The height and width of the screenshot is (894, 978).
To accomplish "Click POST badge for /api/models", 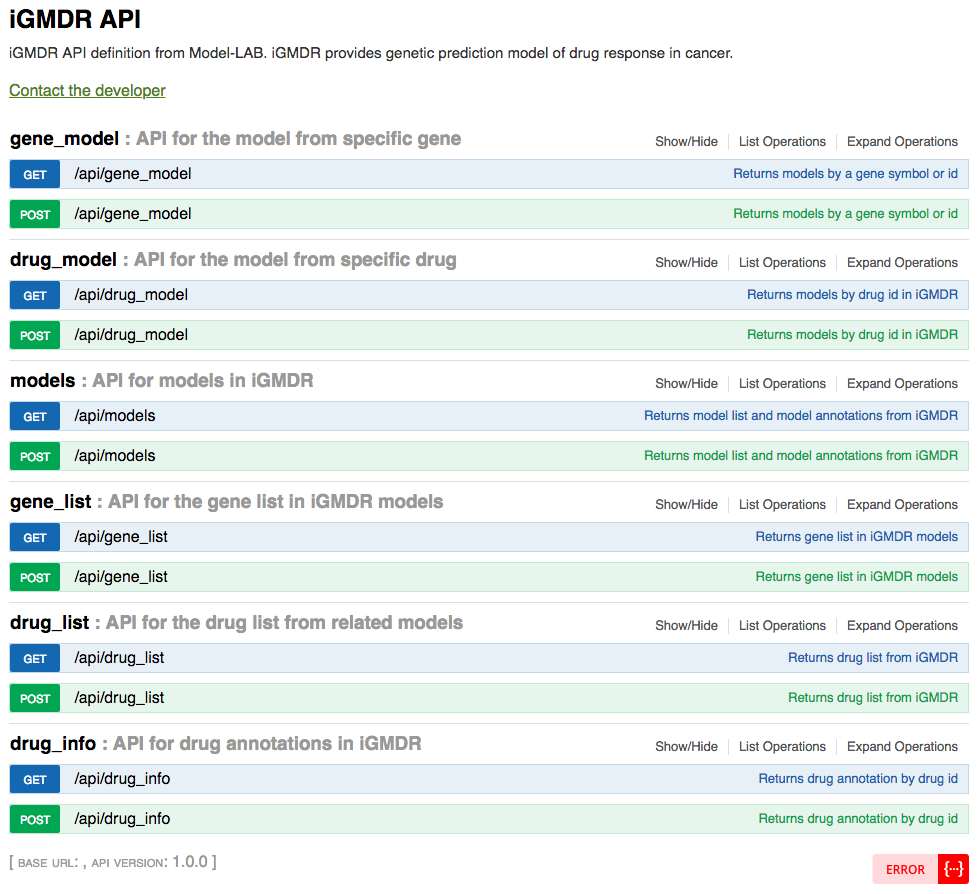I will pos(35,457).
